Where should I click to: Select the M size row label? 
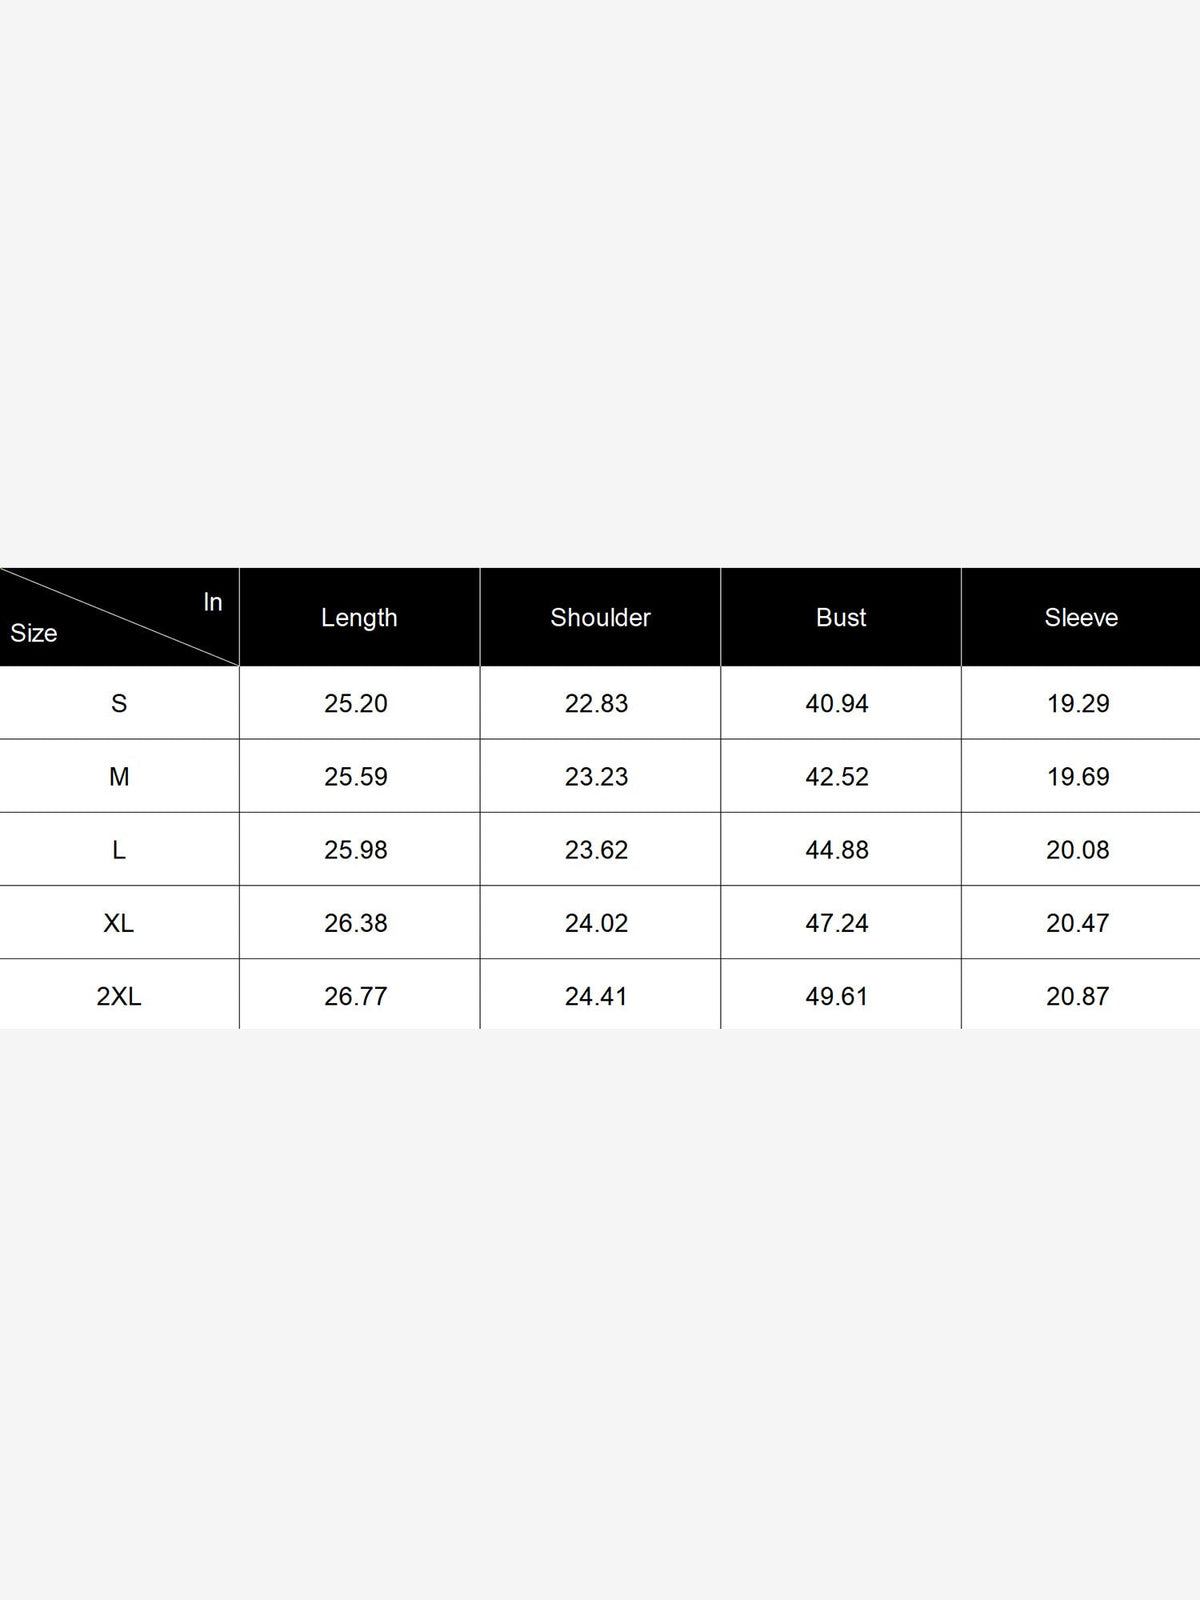coord(119,777)
